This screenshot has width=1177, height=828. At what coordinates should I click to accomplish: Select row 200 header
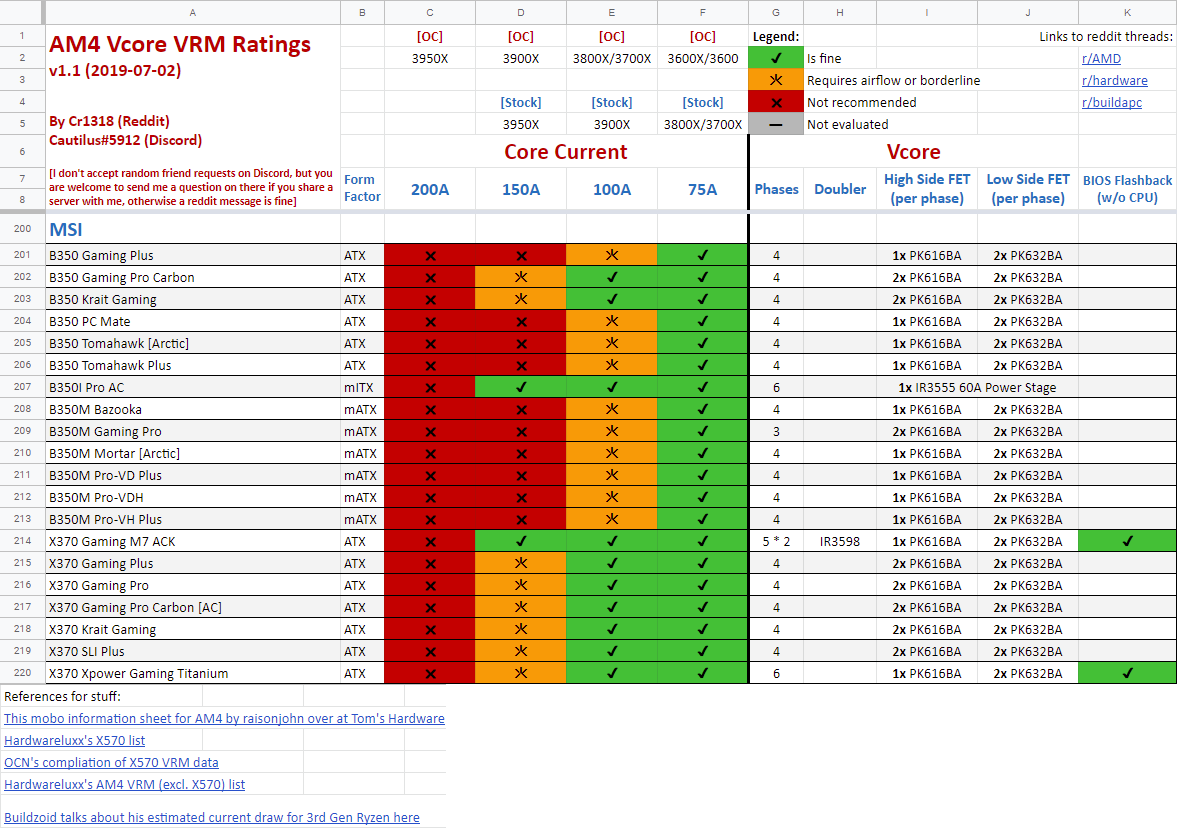[x=22, y=229]
